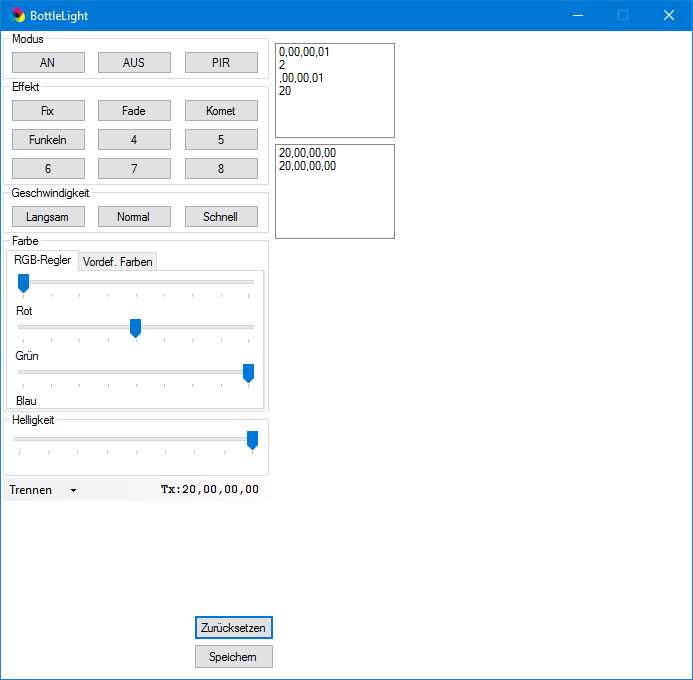Select the Fix effect
This screenshot has height=680, width=693.
point(48,110)
